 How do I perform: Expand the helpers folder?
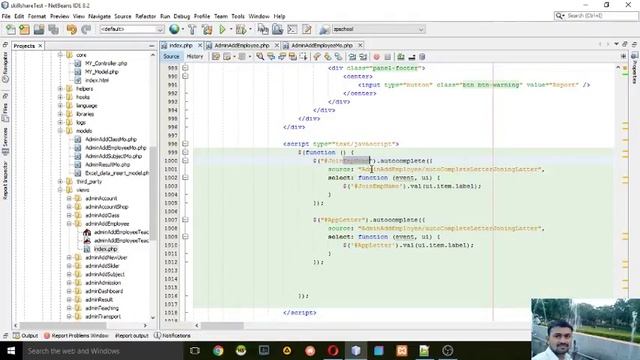pyautogui.click(x=60, y=89)
